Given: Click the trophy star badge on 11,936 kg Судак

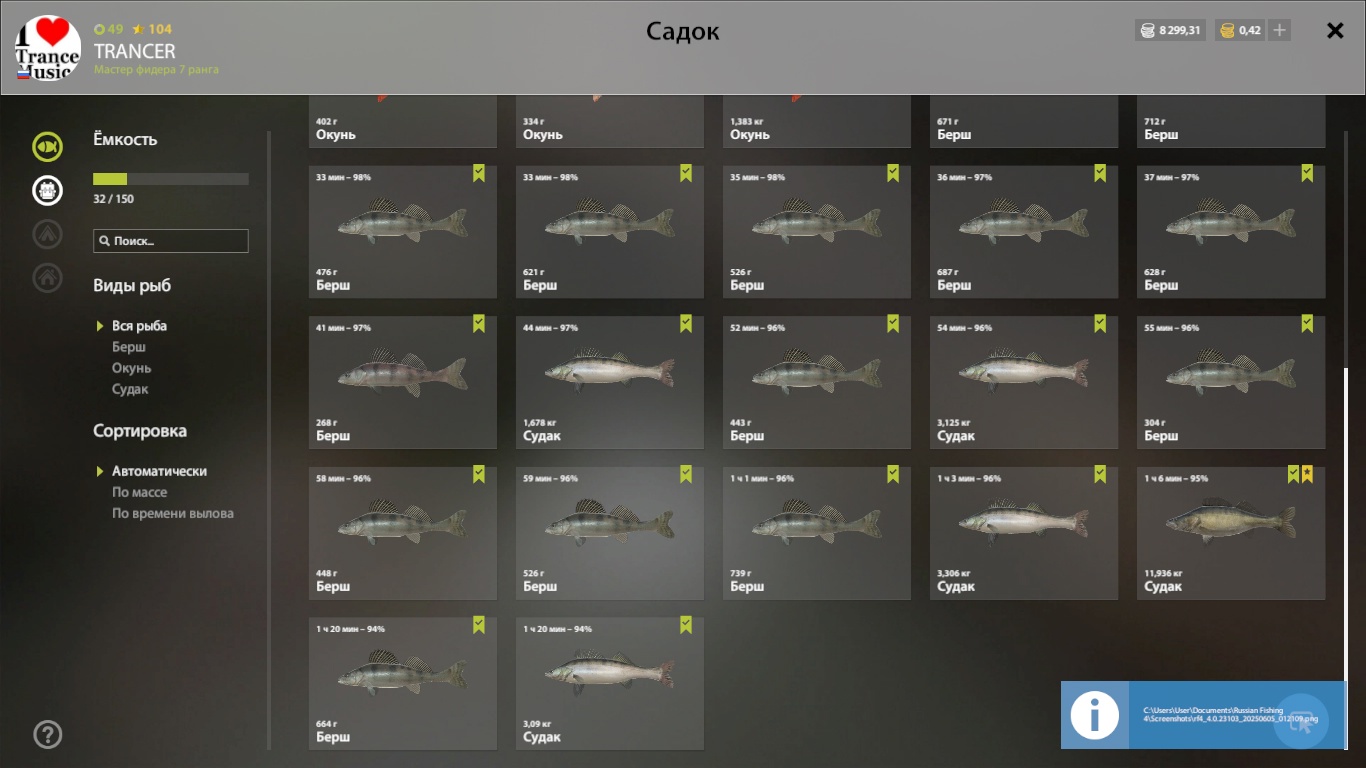Looking at the screenshot, I should [1307, 474].
